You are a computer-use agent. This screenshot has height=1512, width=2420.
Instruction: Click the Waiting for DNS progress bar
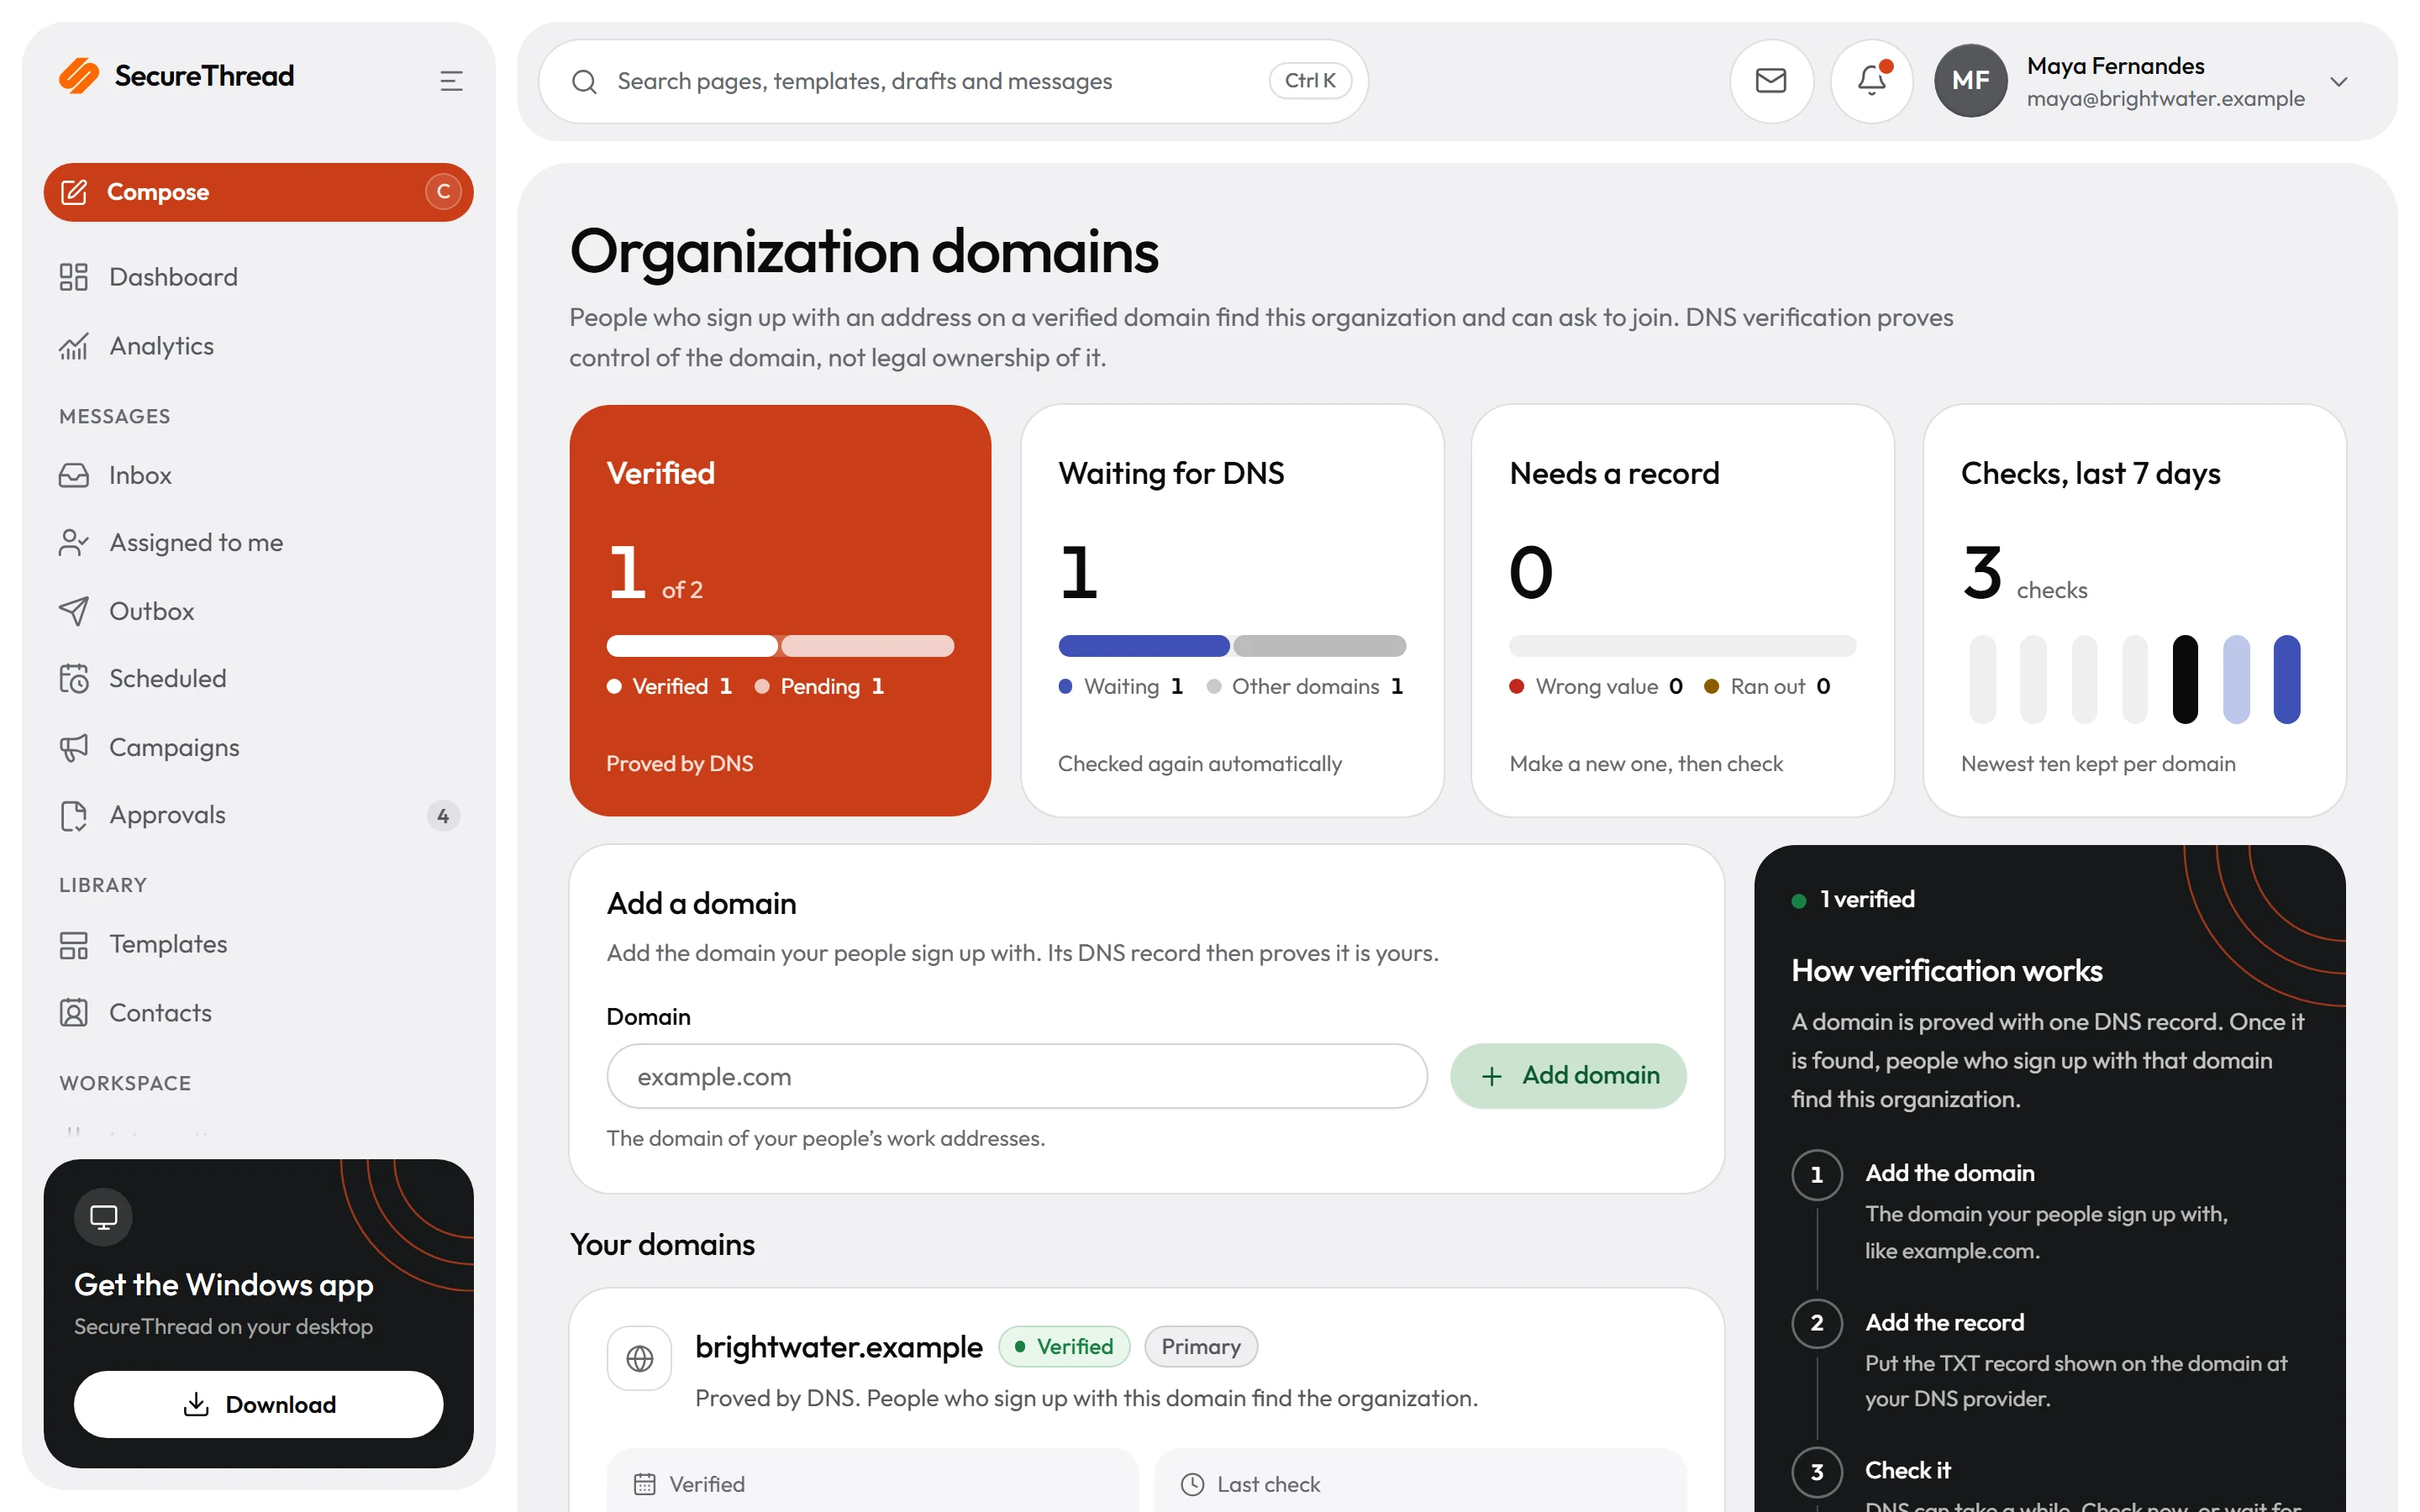click(x=1232, y=646)
